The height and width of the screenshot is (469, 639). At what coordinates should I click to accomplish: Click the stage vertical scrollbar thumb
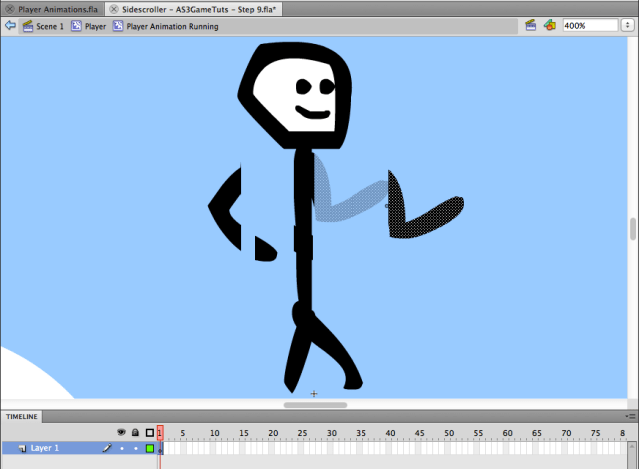point(633,229)
